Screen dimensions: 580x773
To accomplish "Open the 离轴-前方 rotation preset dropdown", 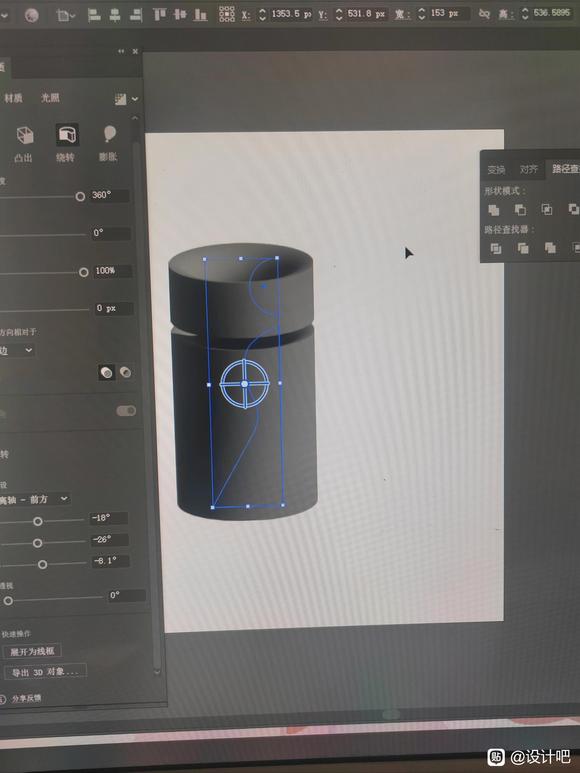I will click(34, 499).
